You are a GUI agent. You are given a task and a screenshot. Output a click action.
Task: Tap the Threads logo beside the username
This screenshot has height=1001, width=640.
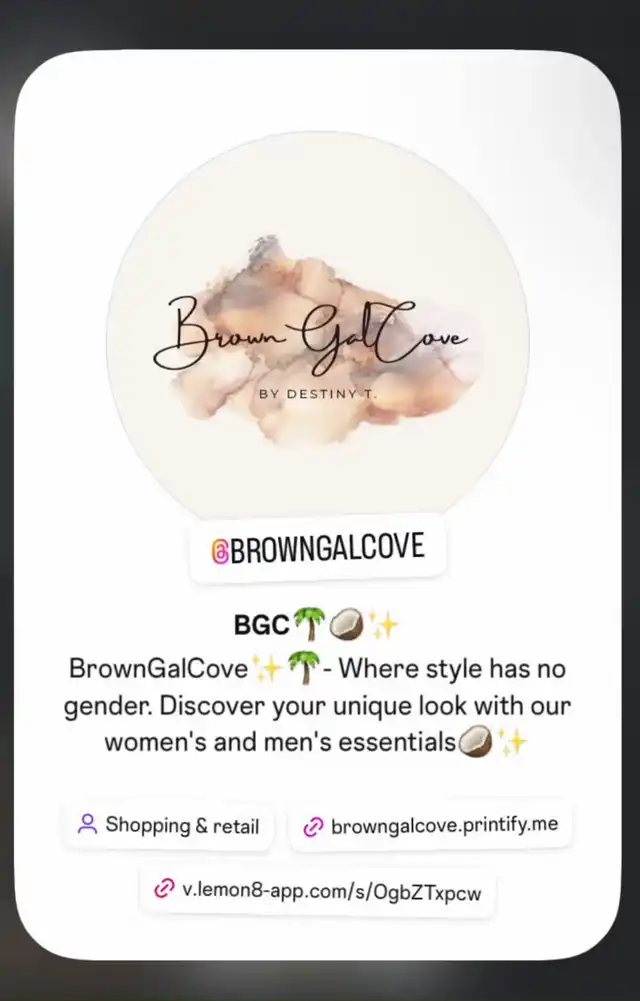tap(219, 551)
